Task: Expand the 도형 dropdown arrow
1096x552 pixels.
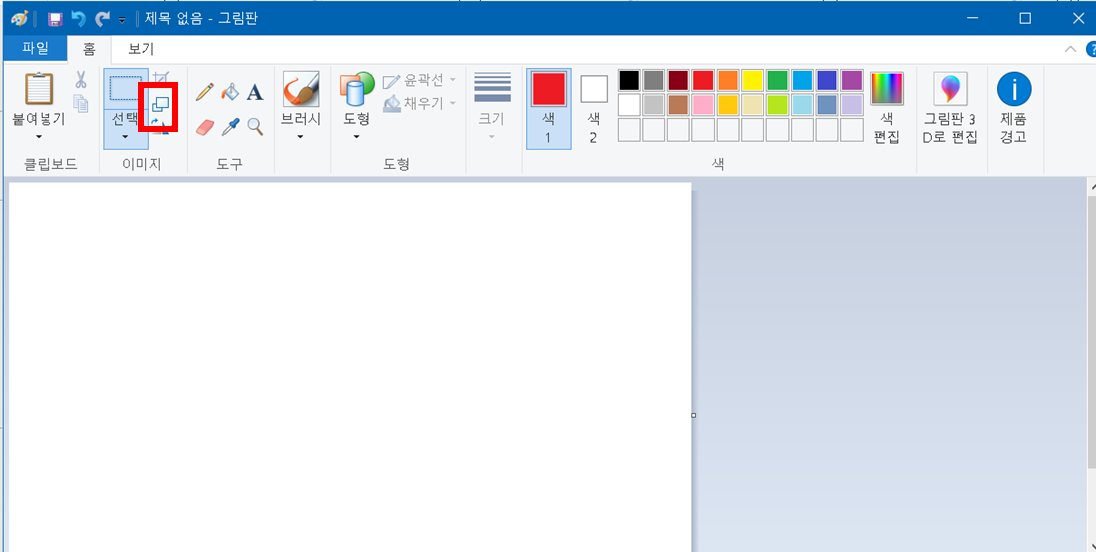Action: click(x=356, y=137)
